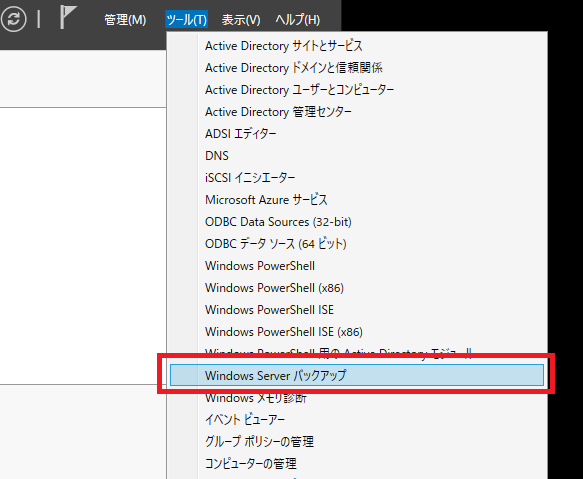Image resolution: width=583 pixels, height=479 pixels.
Task: Open Windows メモリ診断
Action: [x=357, y=398]
